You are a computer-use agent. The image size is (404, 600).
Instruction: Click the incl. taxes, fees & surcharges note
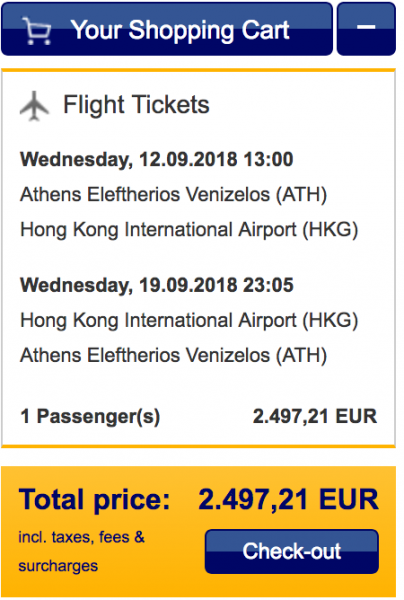pos(81,551)
